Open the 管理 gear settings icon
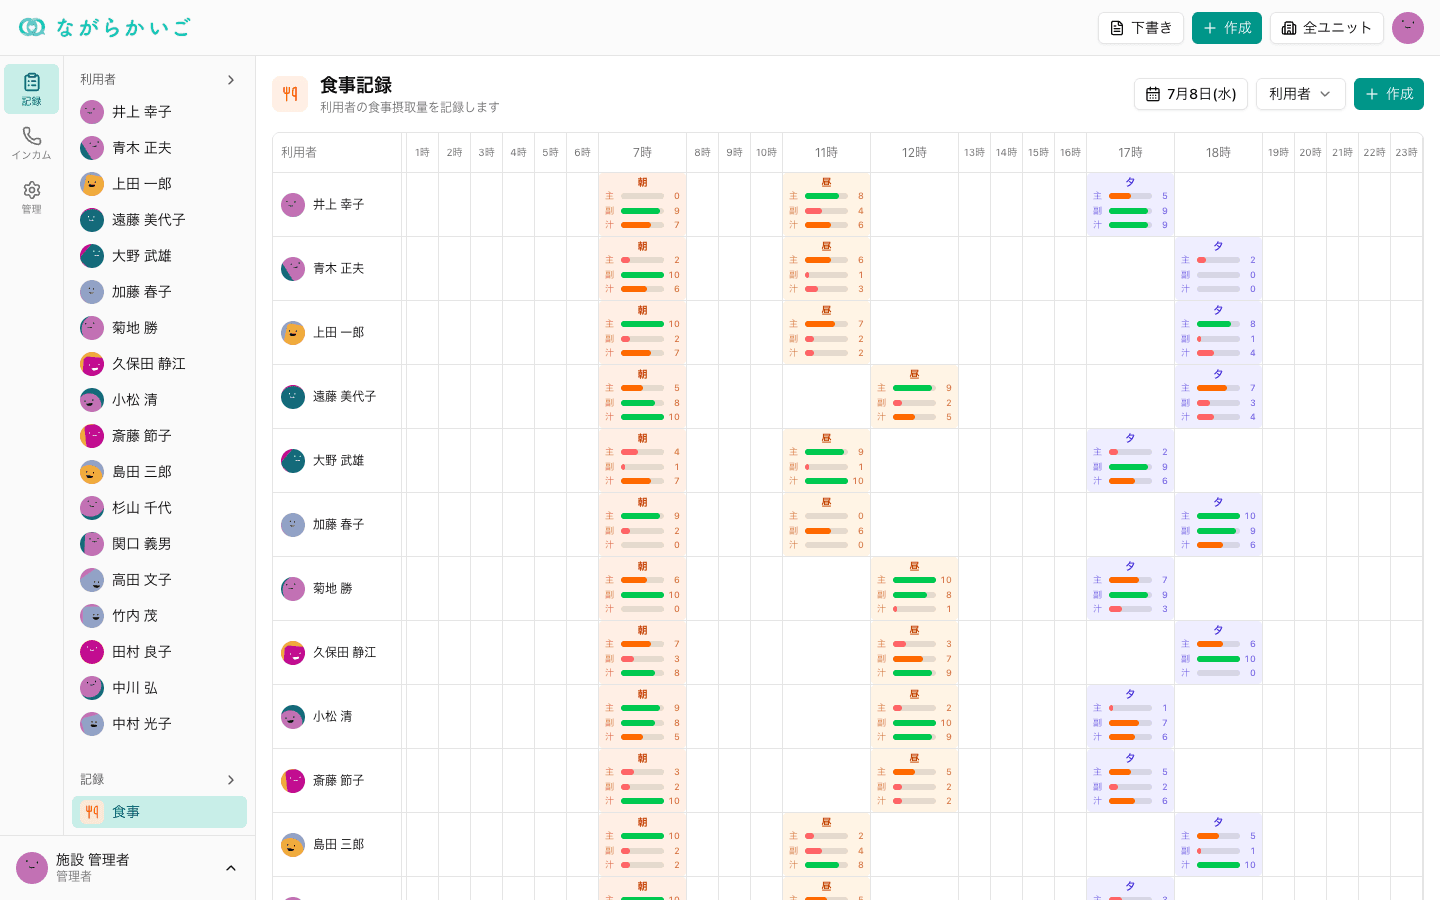The height and width of the screenshot is (900, 1440). [31, 197]
